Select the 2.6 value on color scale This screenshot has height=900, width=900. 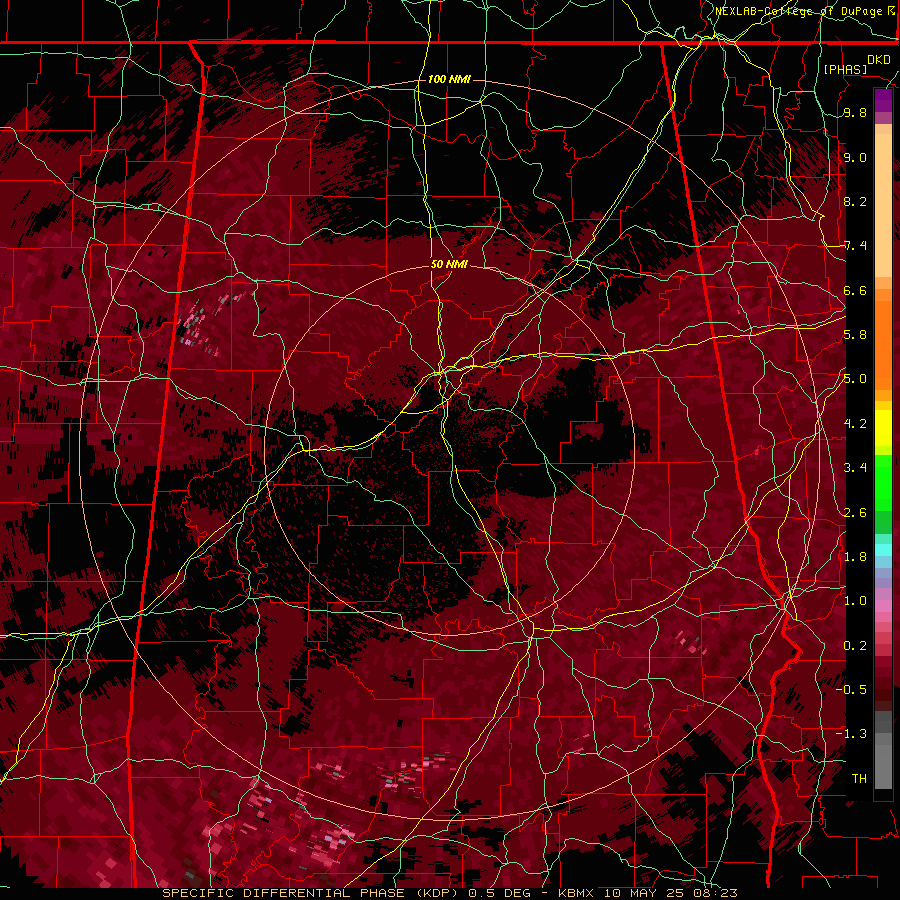click(855, 513)
